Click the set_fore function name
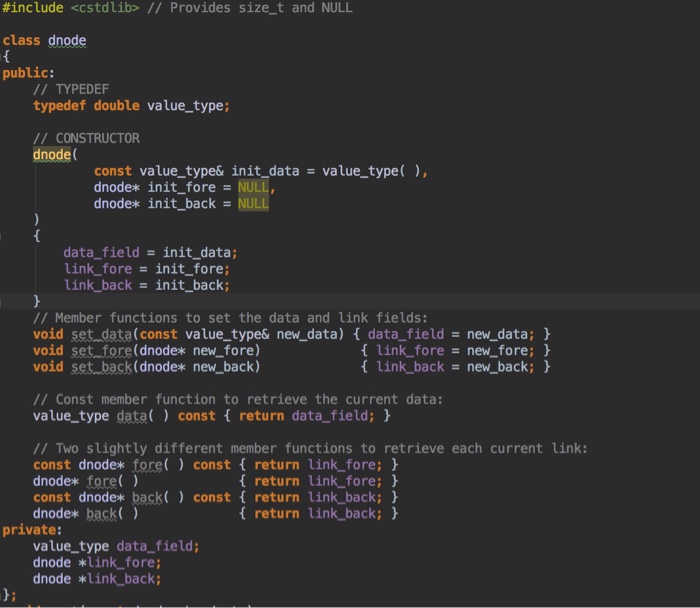The image size is (700, 608). (101, 351)
